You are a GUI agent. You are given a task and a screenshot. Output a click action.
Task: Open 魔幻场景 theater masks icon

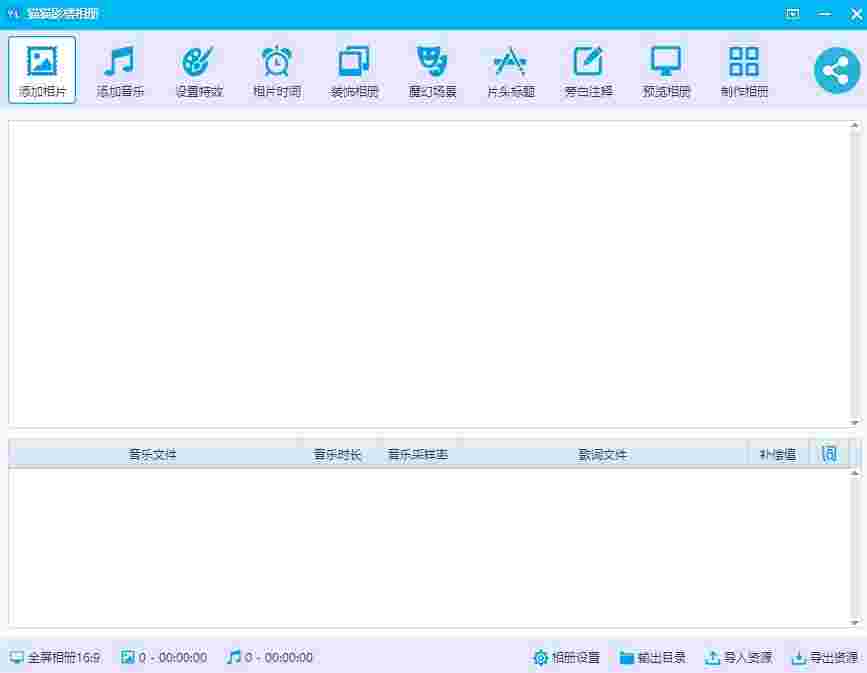click(x=432, y=62)
